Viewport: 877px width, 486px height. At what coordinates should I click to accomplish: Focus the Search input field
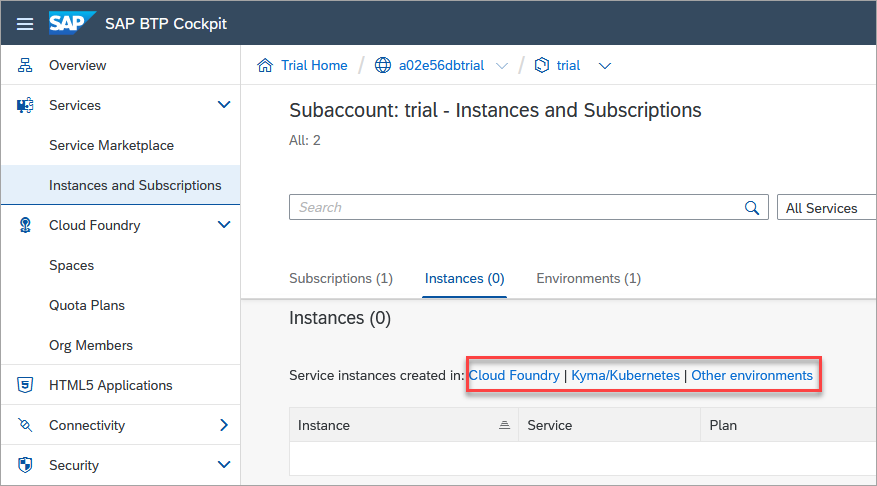tap(529, 207)
